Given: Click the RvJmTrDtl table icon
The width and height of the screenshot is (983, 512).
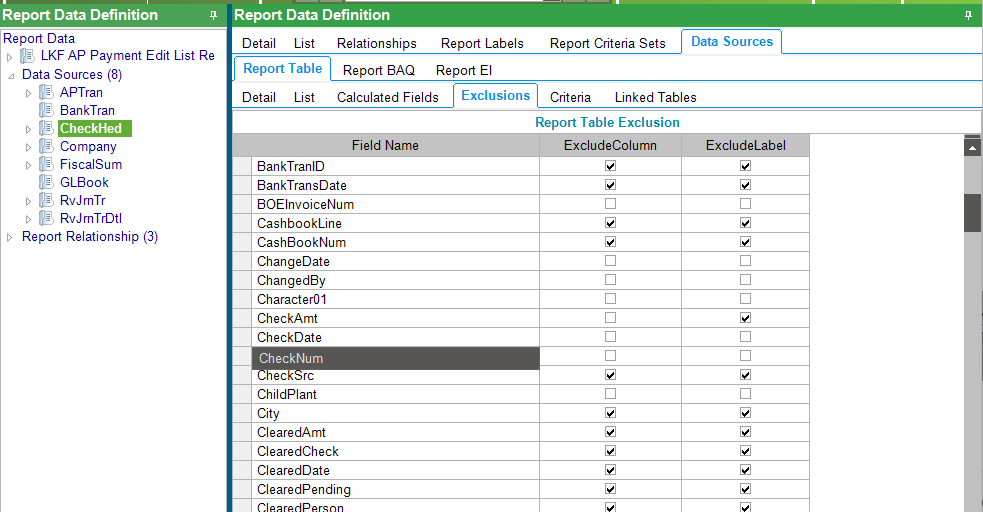Looking at the screenshot, I should point(46,219).
